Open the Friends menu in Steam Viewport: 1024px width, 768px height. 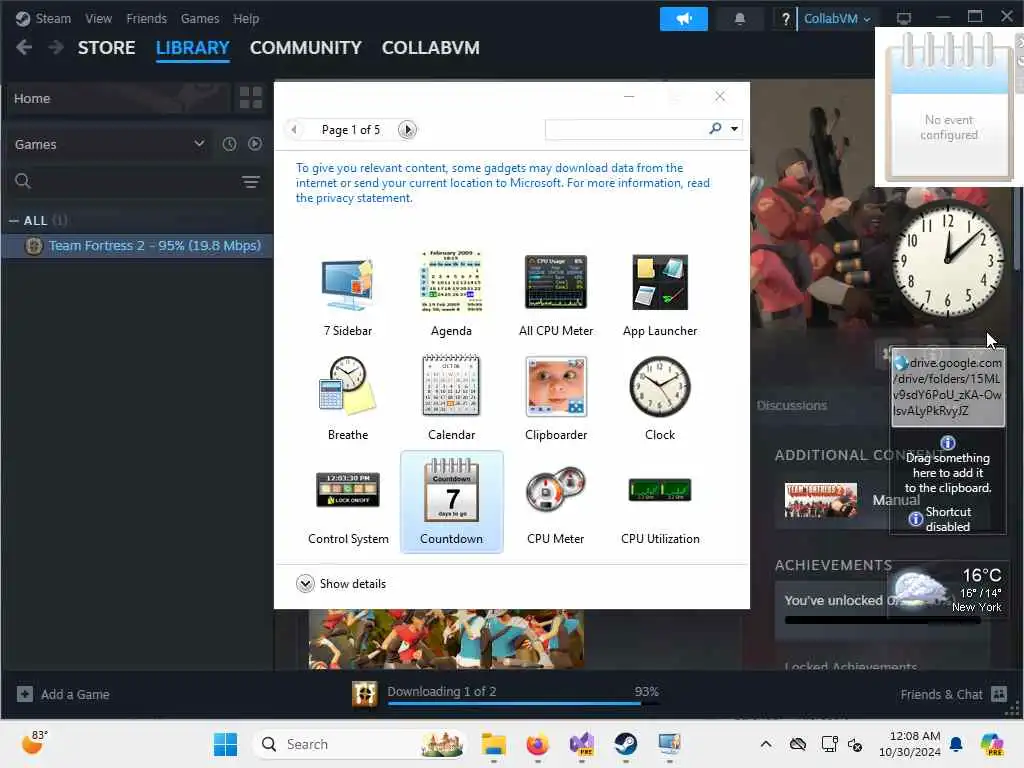point(146,18)
